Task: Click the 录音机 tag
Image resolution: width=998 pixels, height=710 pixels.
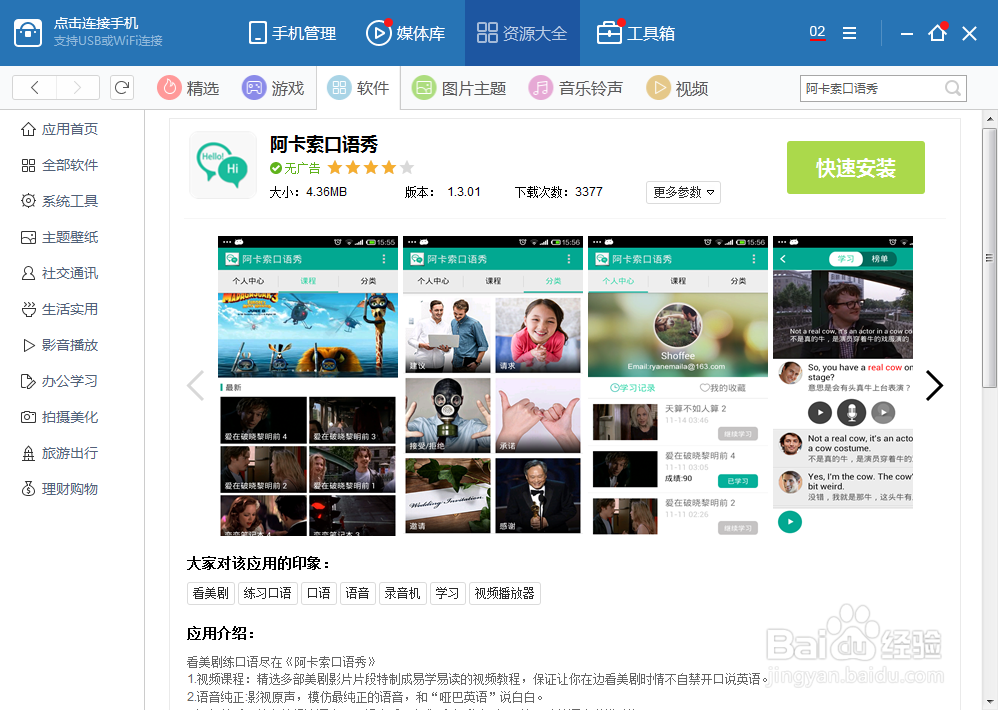Action: [402, 593]
